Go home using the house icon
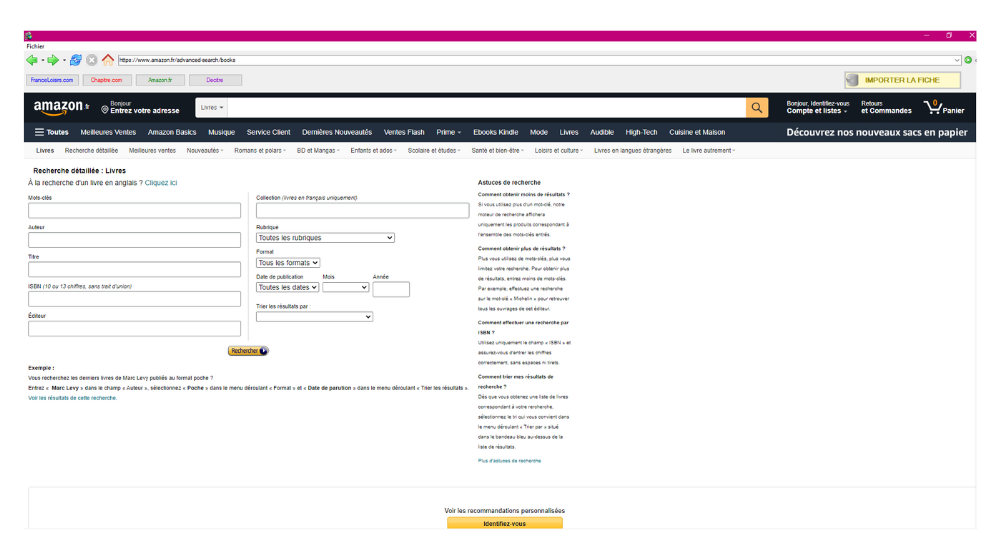The height and width of the screenshot is (560, 1000). click(108, 60)
